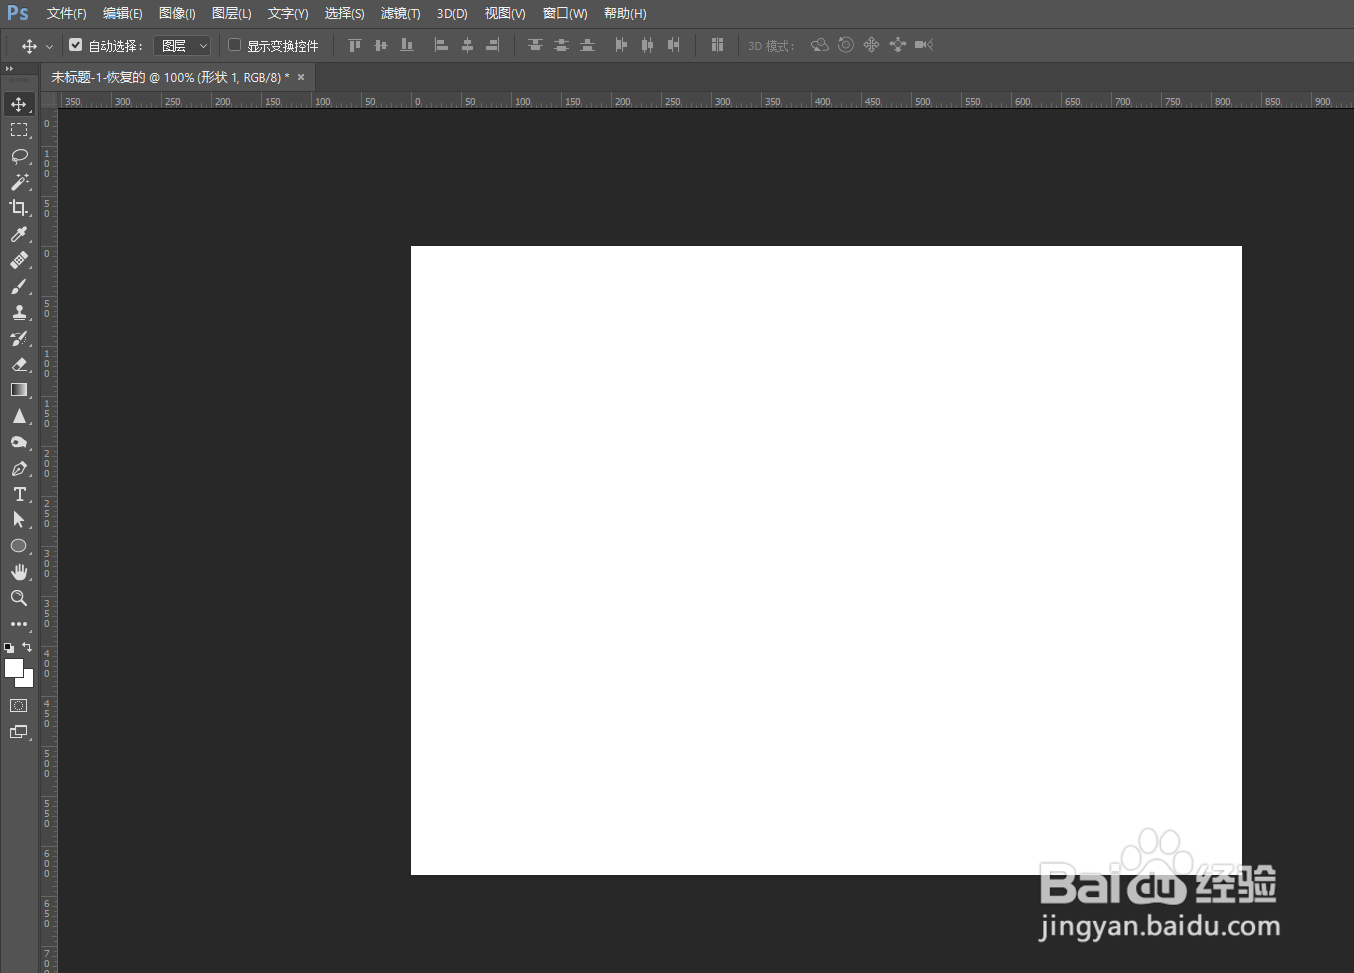Select the Gradient tool
Viewport: 1354px width, 973px height.
[x=19, y=390]
